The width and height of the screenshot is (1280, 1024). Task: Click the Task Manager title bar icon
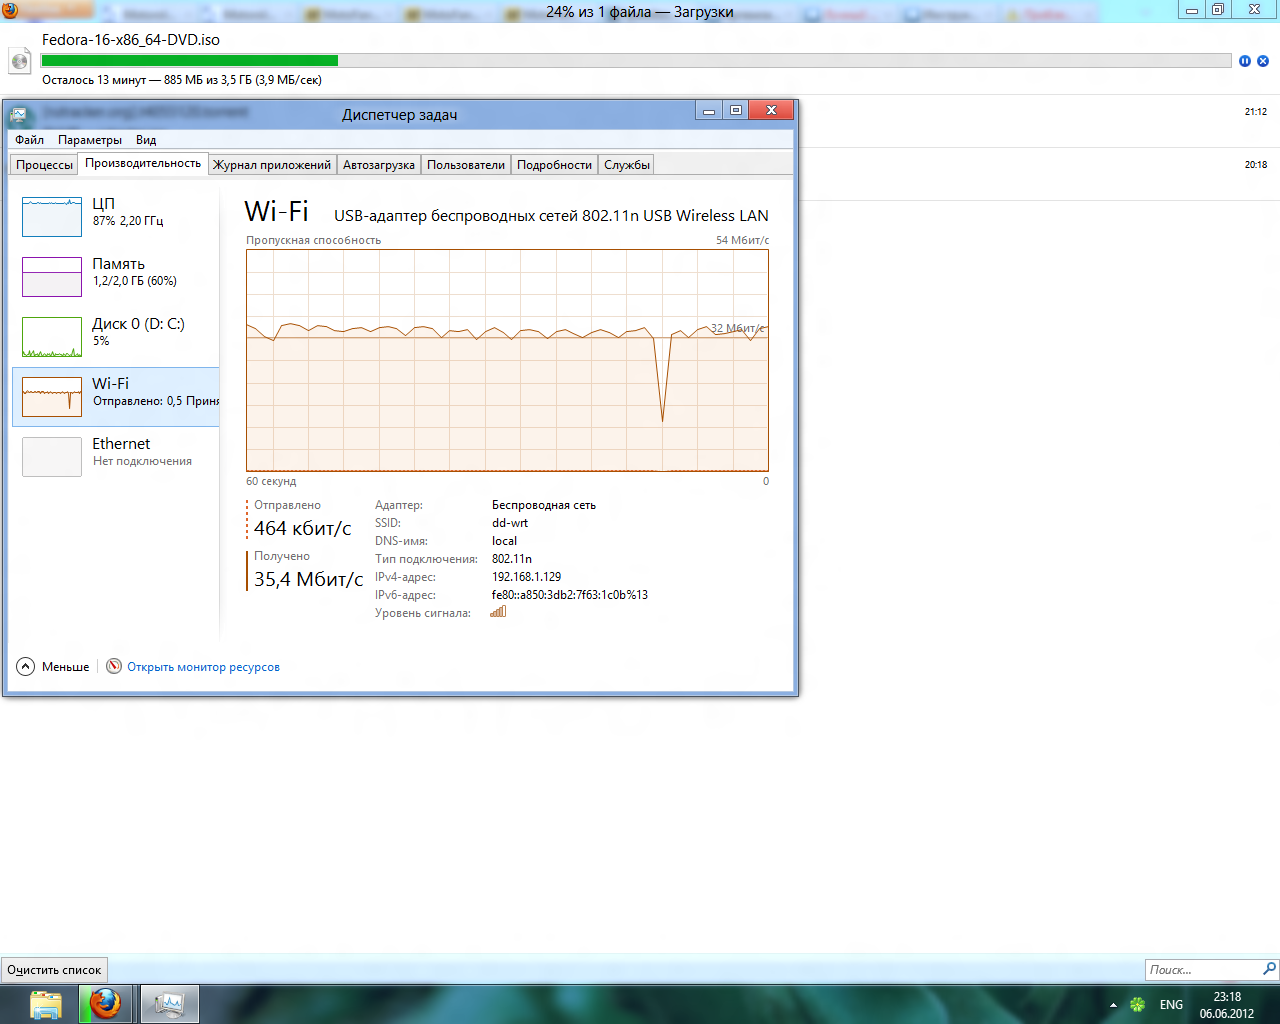tap(19, 115)
